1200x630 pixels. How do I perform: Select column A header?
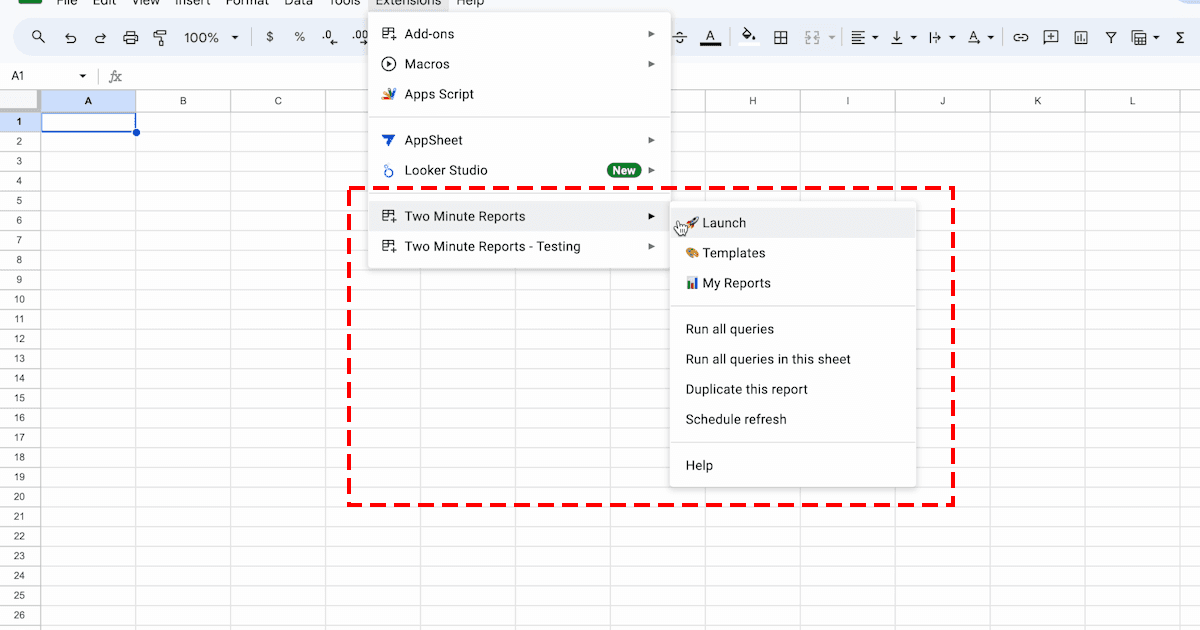(x=88, y=101)
